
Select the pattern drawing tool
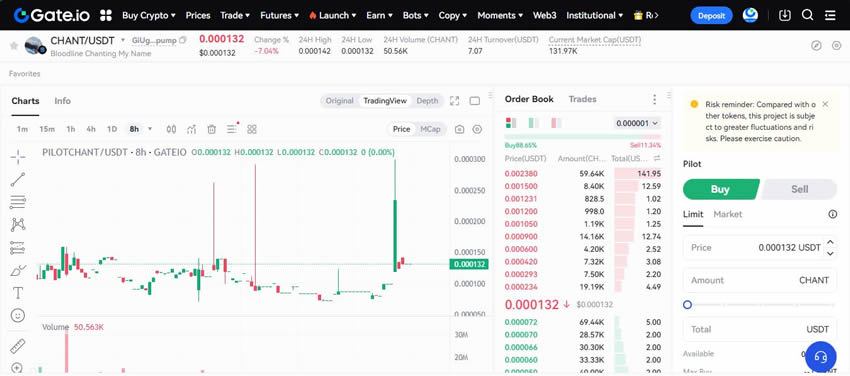[18, 224]
